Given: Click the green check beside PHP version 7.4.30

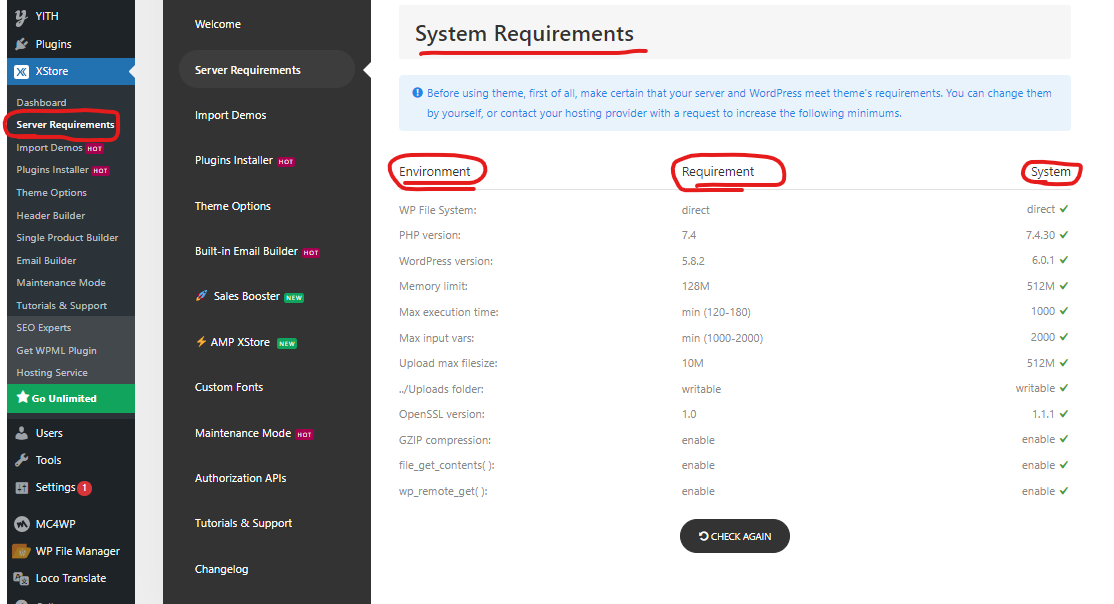Looking at the screenshot, I should [1064, 234].
